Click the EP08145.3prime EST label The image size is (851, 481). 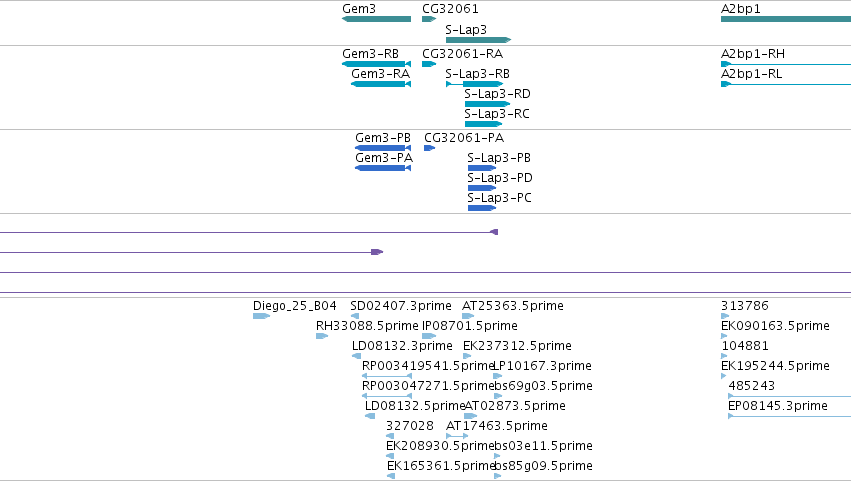(x=778, y=407)
